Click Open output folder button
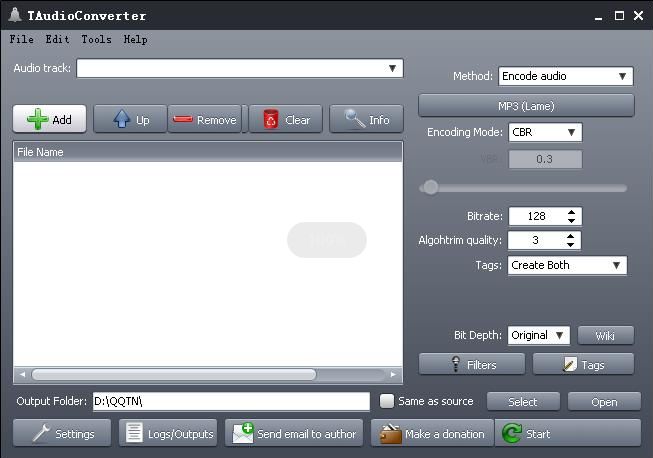The height and width of the screenshot is (458, 653). coord(604,401)
